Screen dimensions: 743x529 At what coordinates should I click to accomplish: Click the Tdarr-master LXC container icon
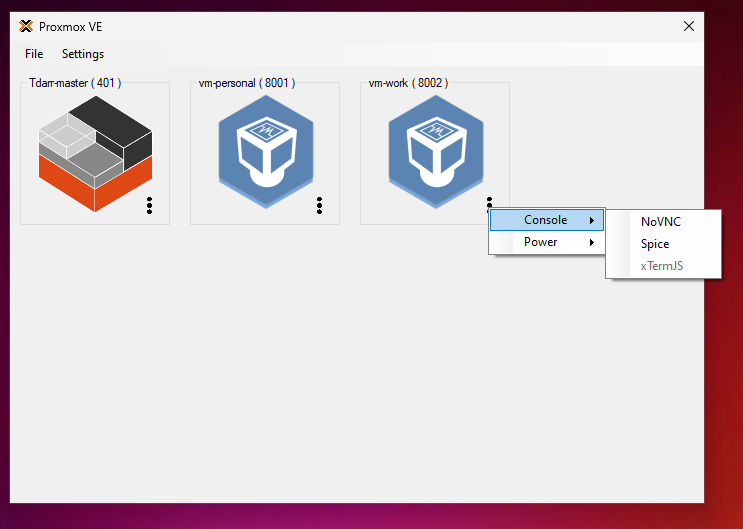click(x=95, y=153)
